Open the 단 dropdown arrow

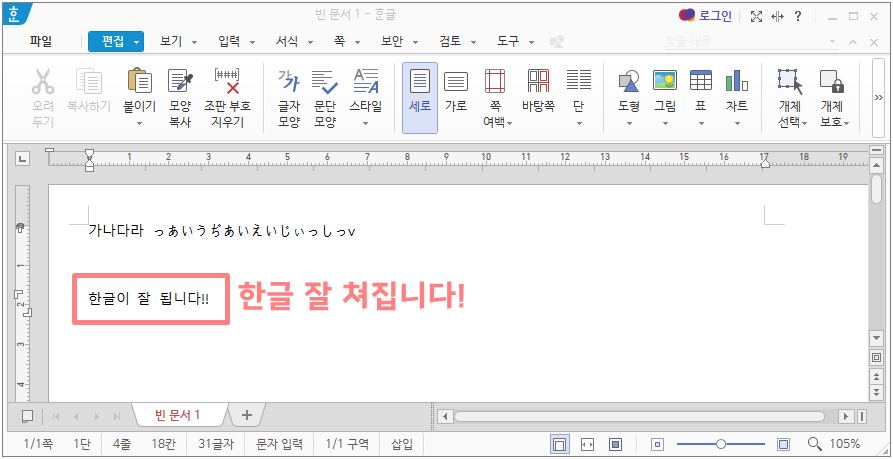click(579, 123)
